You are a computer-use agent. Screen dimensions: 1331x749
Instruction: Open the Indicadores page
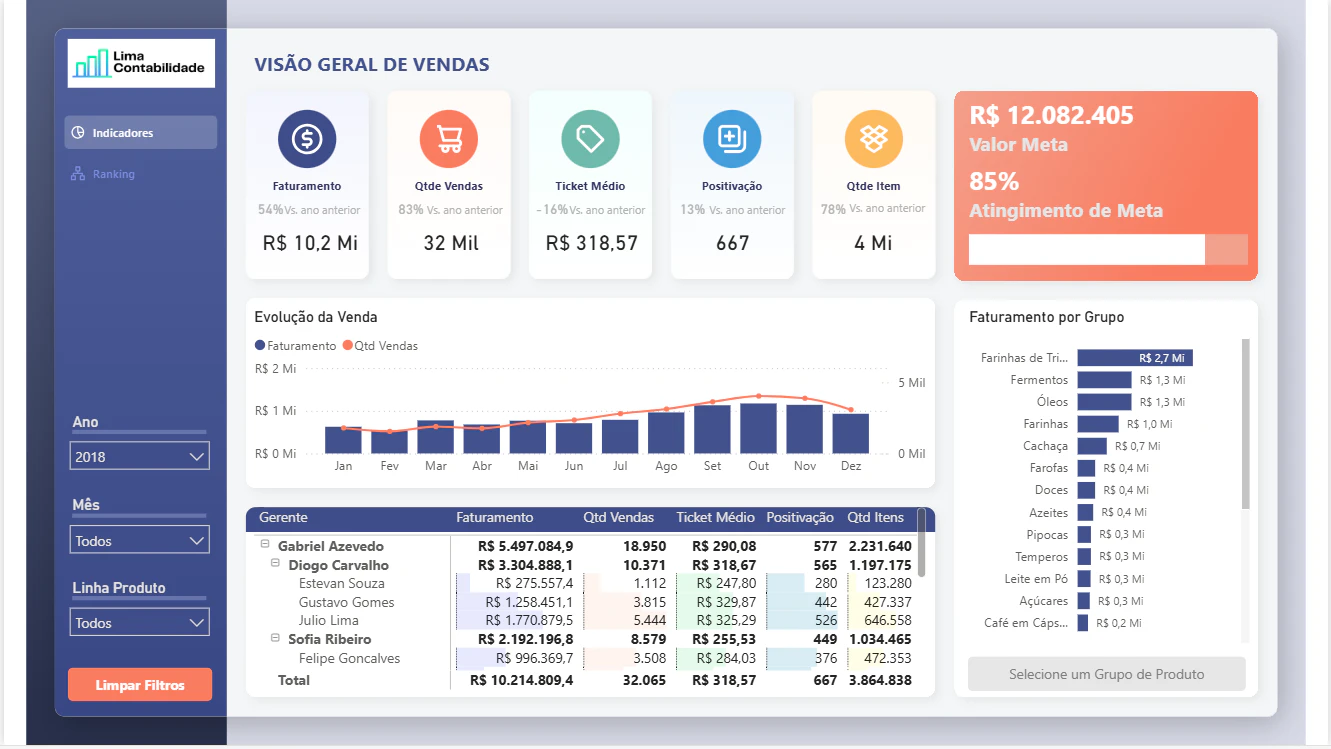141,133
